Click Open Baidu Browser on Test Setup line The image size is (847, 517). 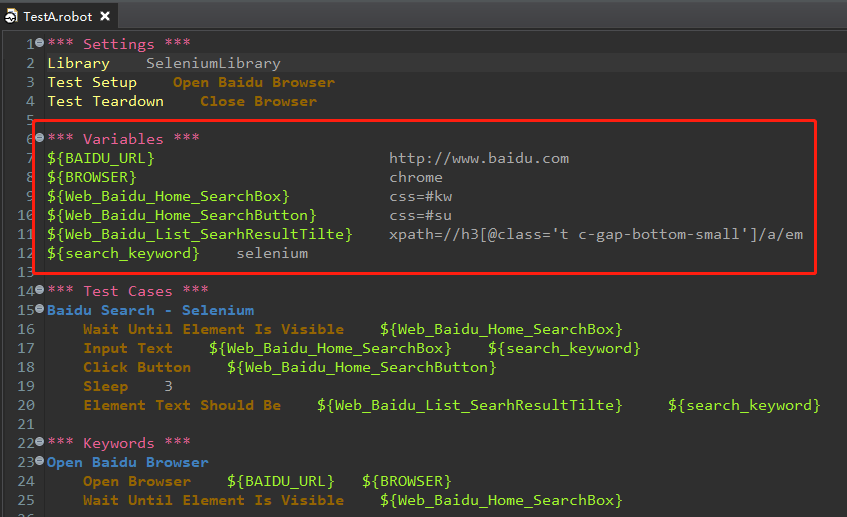point(254,82)
